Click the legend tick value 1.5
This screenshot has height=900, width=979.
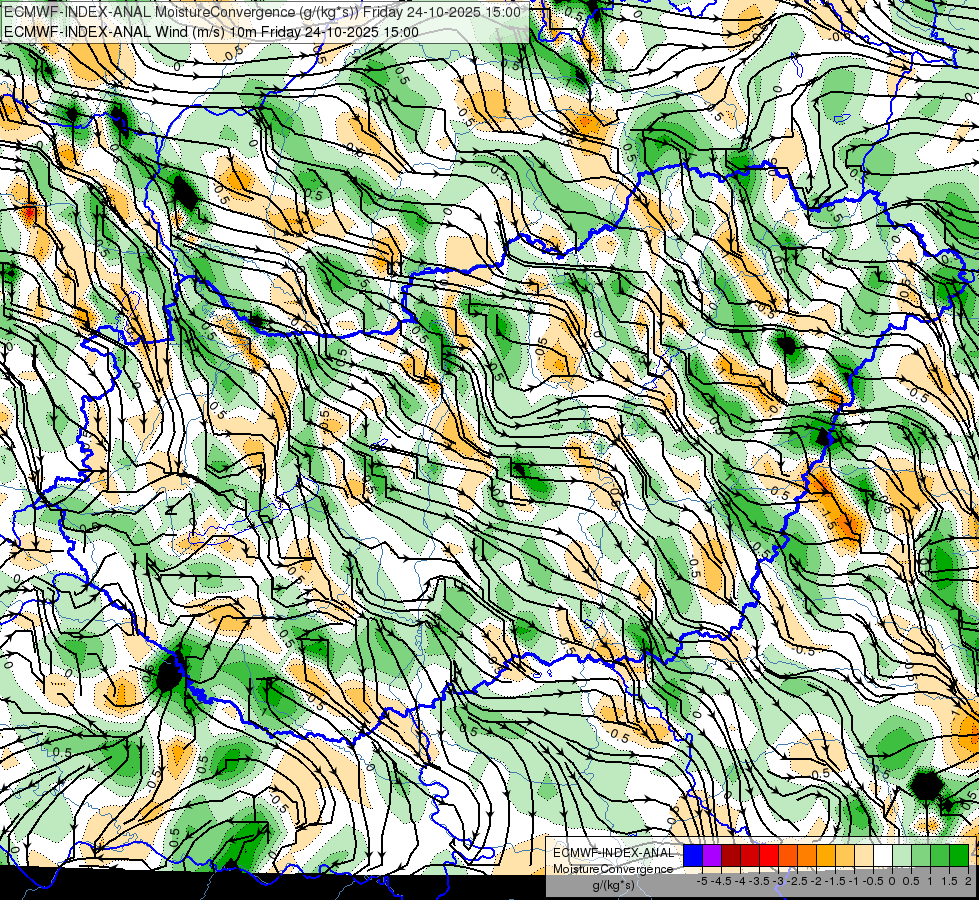949,881
